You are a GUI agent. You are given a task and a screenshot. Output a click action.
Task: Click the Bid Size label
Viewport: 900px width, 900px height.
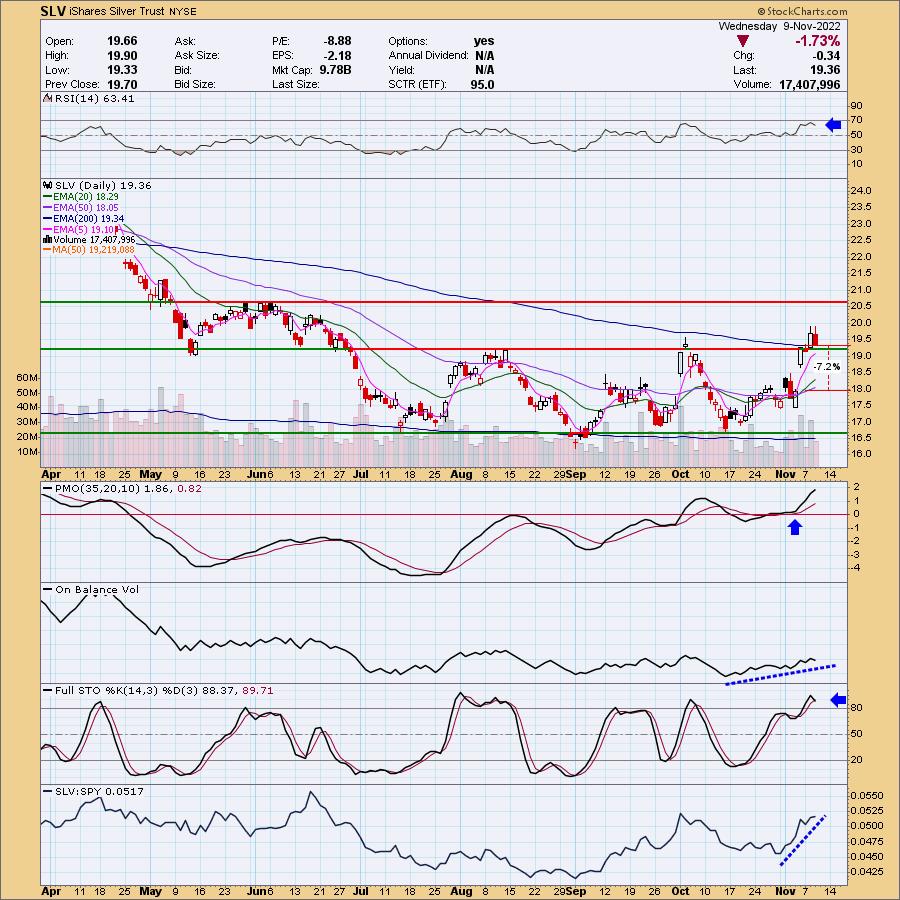(x=195, y=84)
